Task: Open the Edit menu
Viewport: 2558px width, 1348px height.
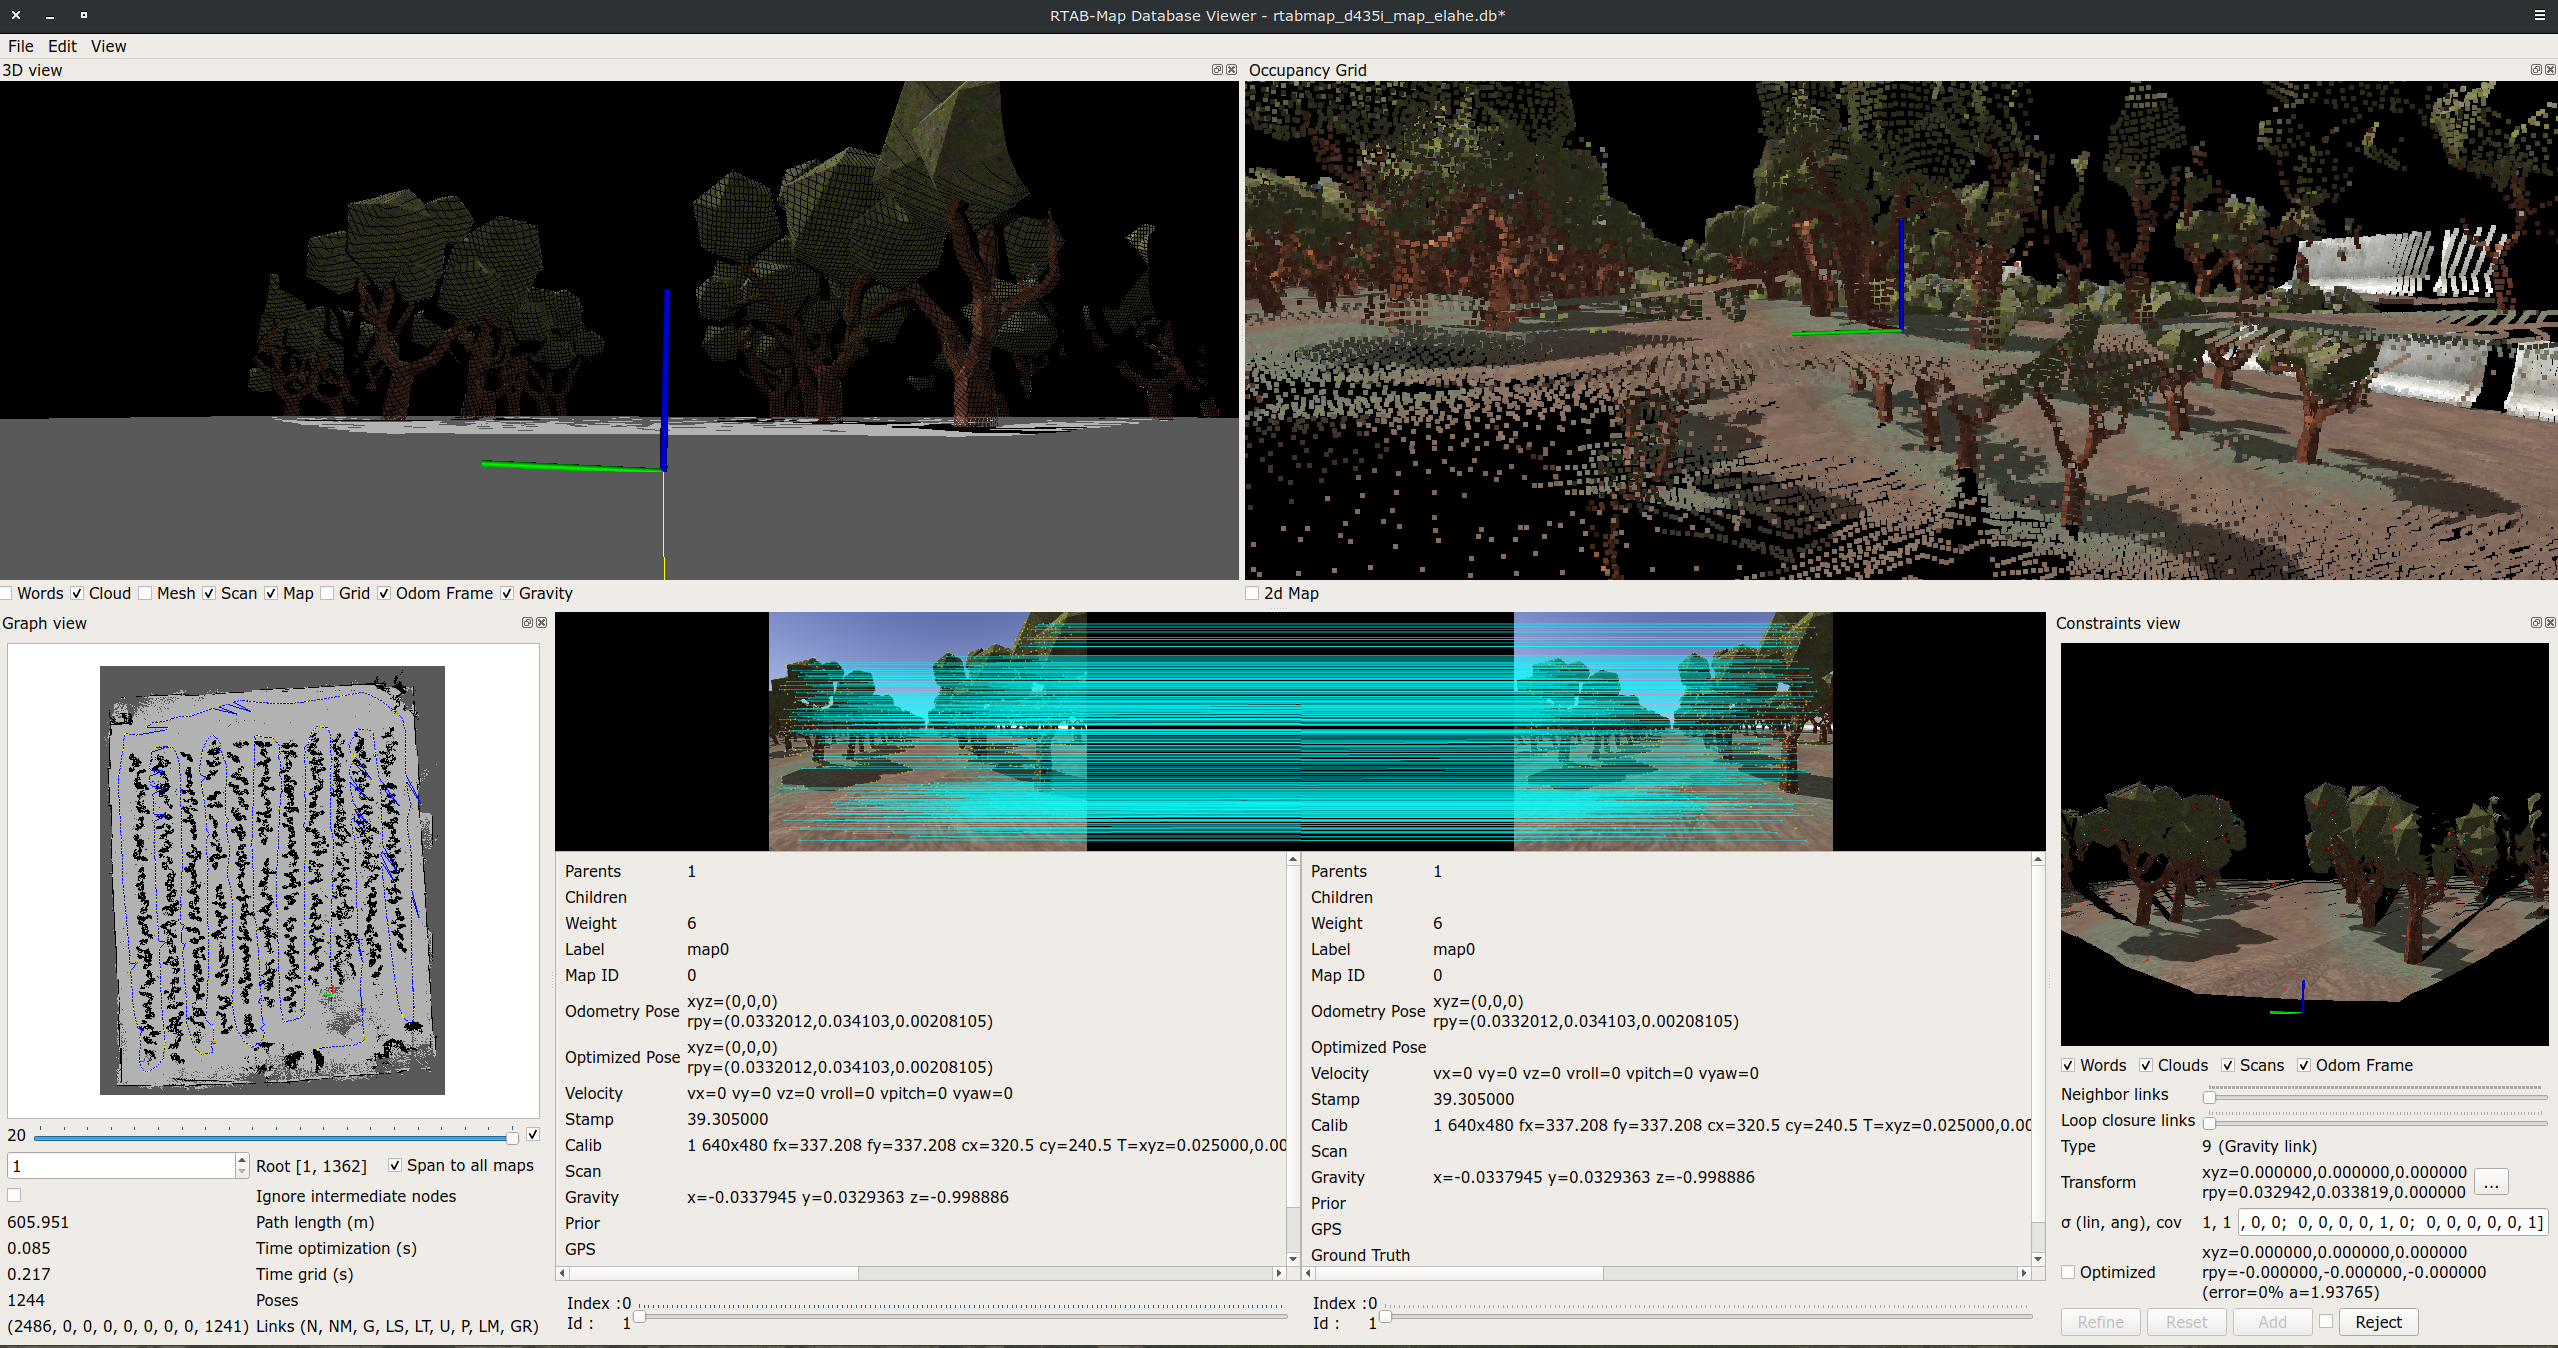Action: [x=62, y=46]
